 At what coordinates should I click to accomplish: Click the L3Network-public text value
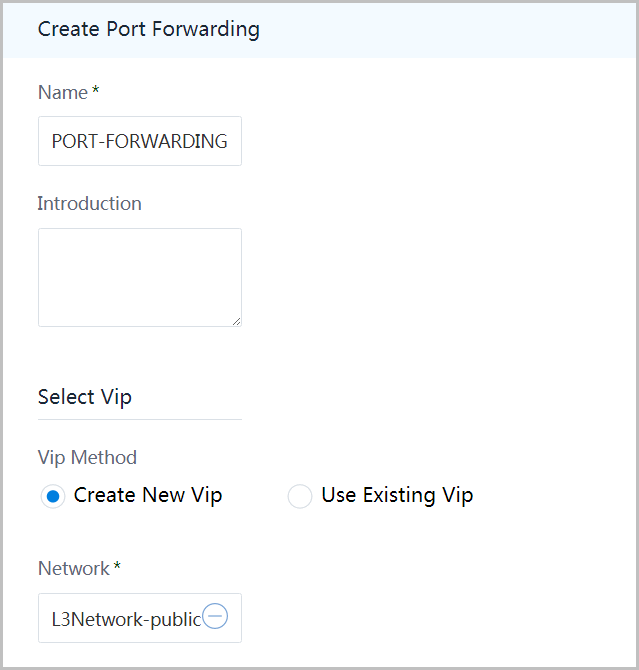pyautogui.click(x=126, y=619)
